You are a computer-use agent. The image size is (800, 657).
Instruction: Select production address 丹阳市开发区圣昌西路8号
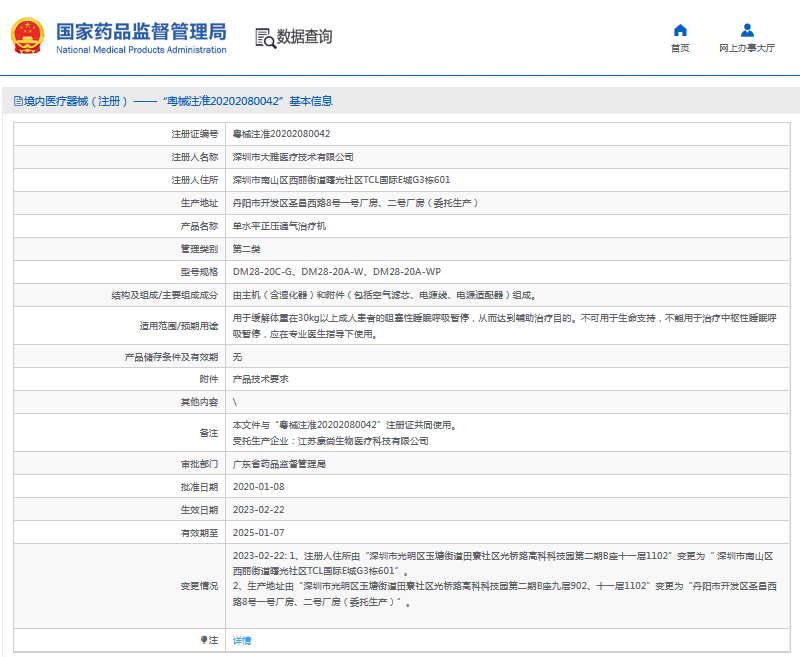click(355, 203)
